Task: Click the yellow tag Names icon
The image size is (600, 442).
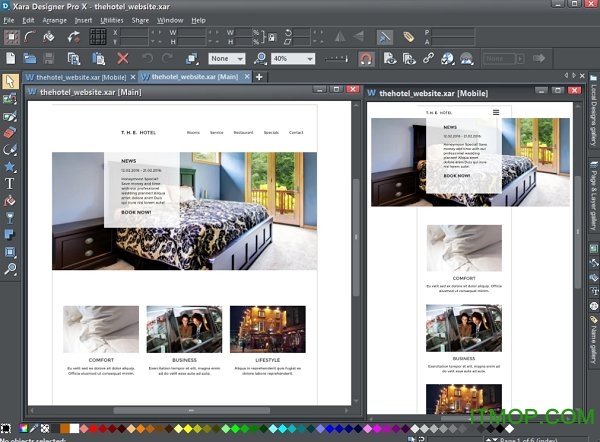Action: 408,37
